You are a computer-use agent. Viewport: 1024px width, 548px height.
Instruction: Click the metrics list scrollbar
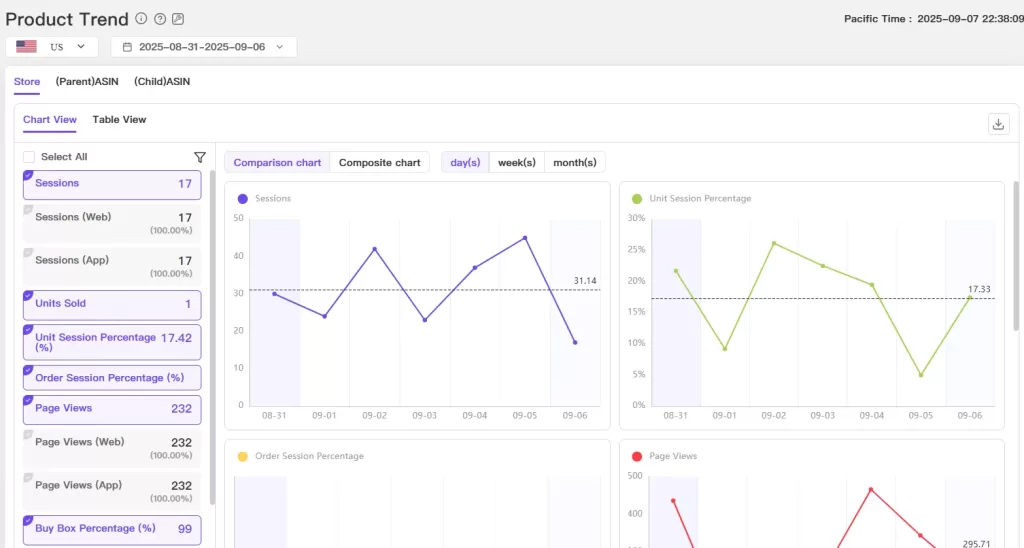pos(212,337)
